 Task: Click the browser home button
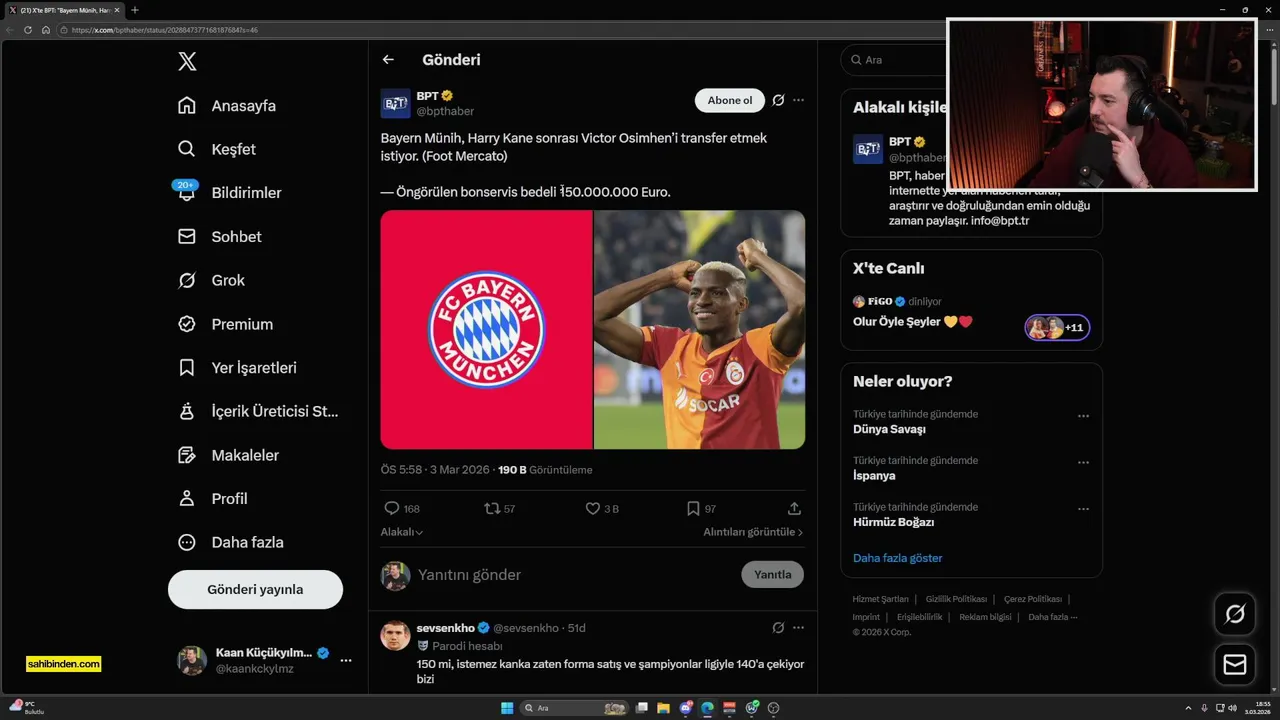(46, 30)
